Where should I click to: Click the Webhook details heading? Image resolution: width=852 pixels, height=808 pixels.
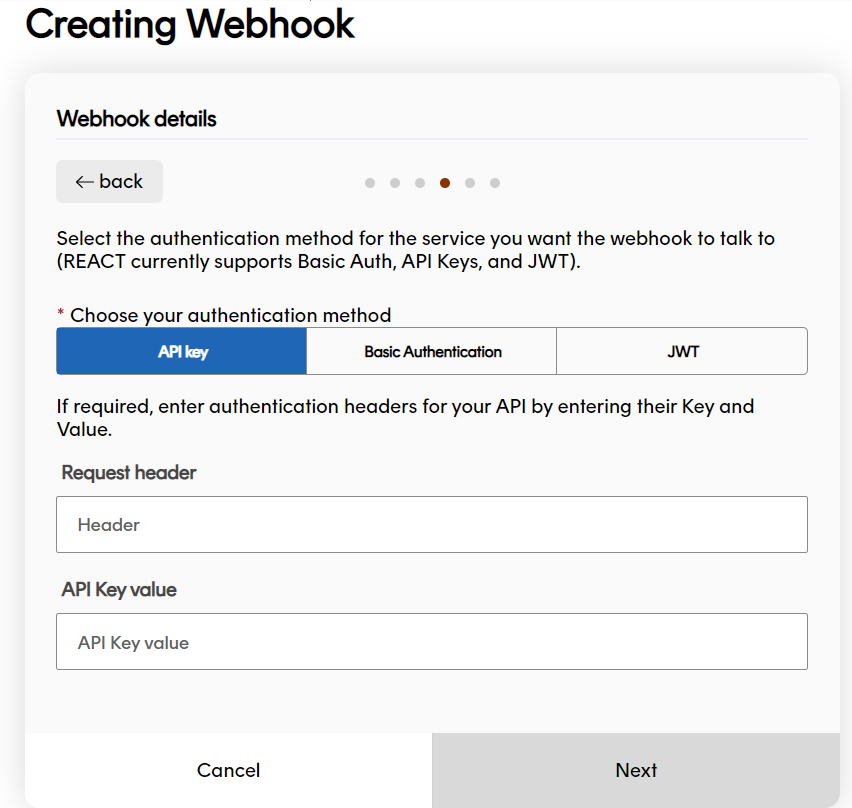point(136,118)
